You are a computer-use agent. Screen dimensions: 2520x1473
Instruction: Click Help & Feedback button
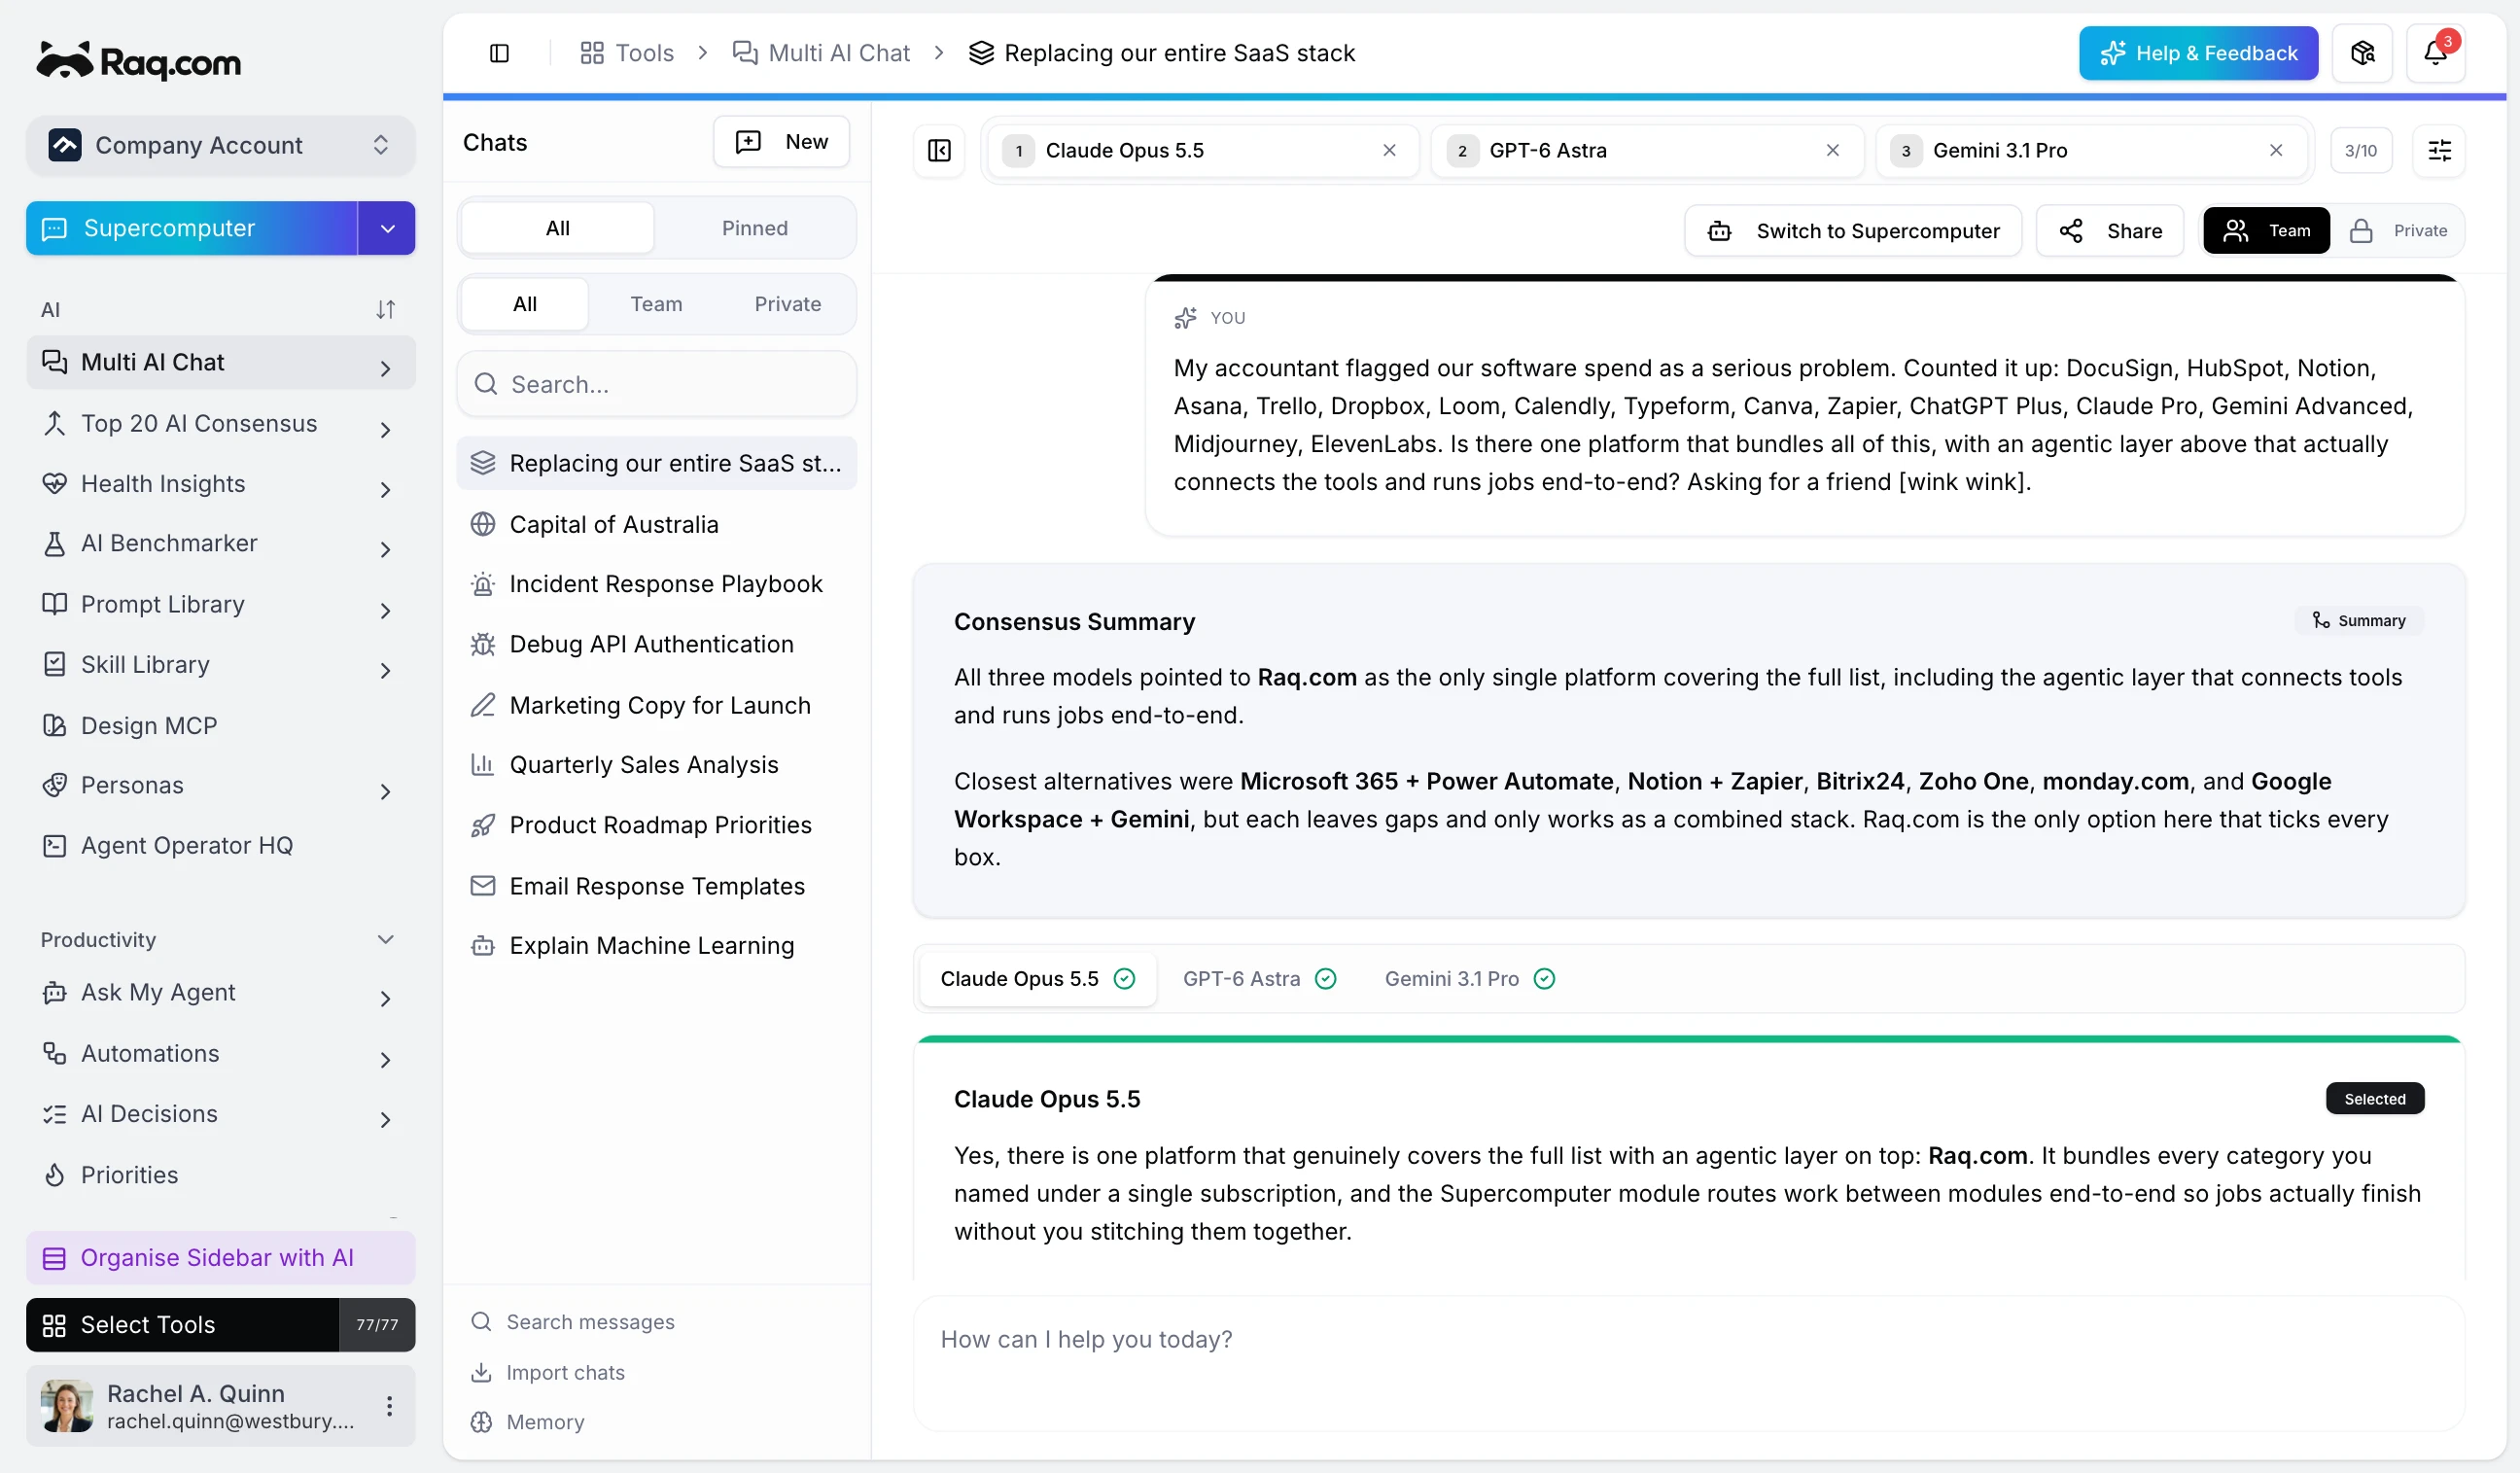[x=2198, y=53]
